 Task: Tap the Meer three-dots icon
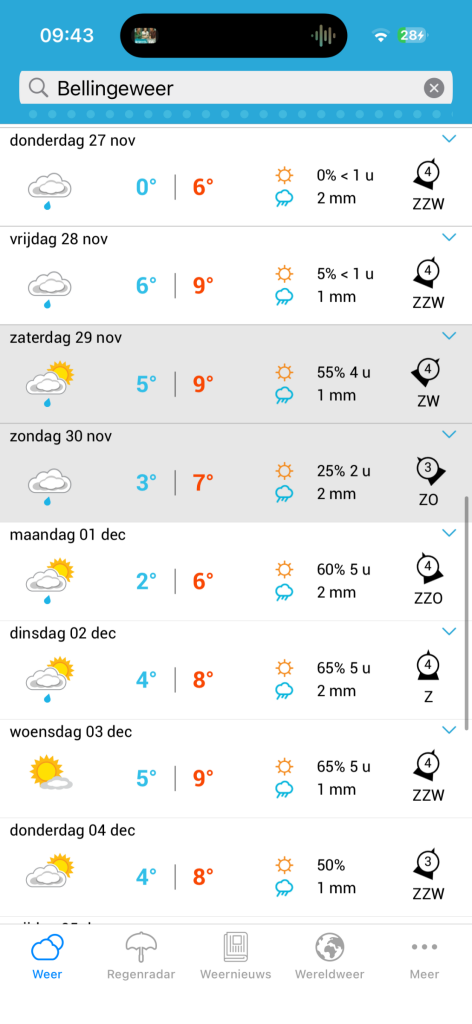coord(424,946)
